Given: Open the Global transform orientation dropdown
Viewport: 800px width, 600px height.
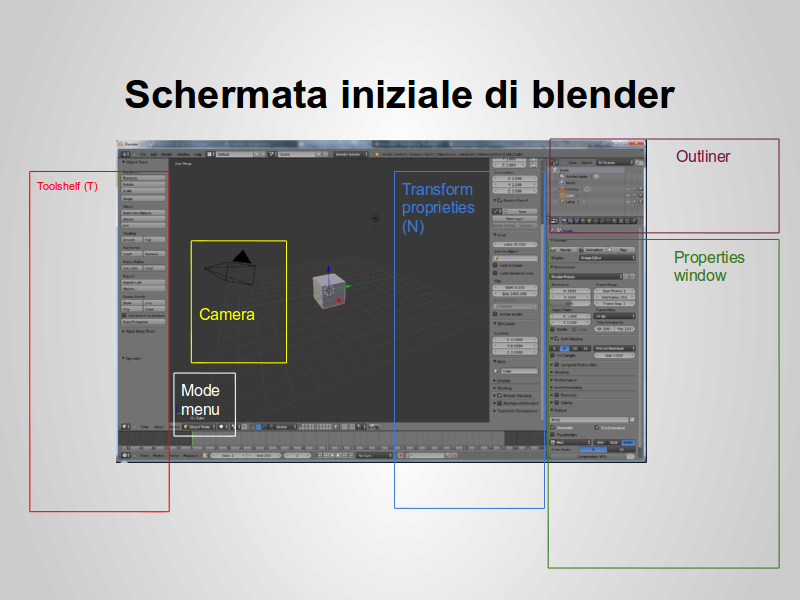Looking at the screenshot, I should 286,427.
